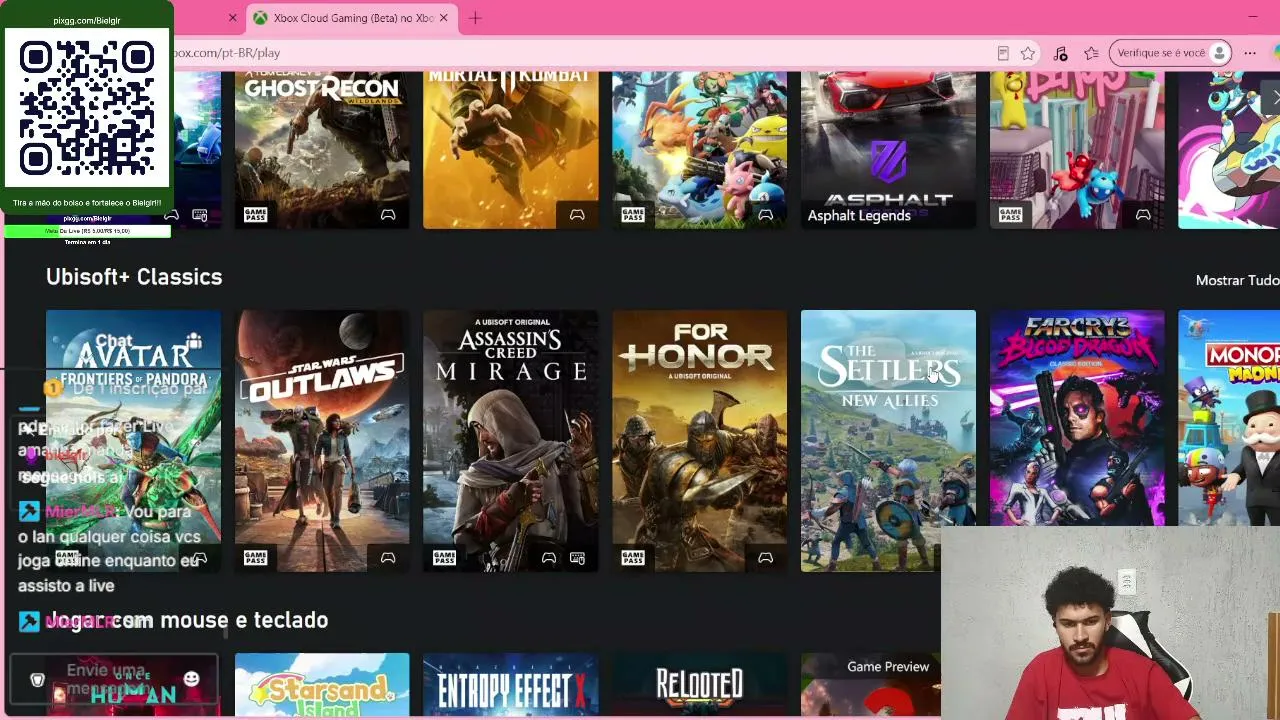Click the keyboard icon on Assassin's Creed Mirage

click(x=577, y=558)
